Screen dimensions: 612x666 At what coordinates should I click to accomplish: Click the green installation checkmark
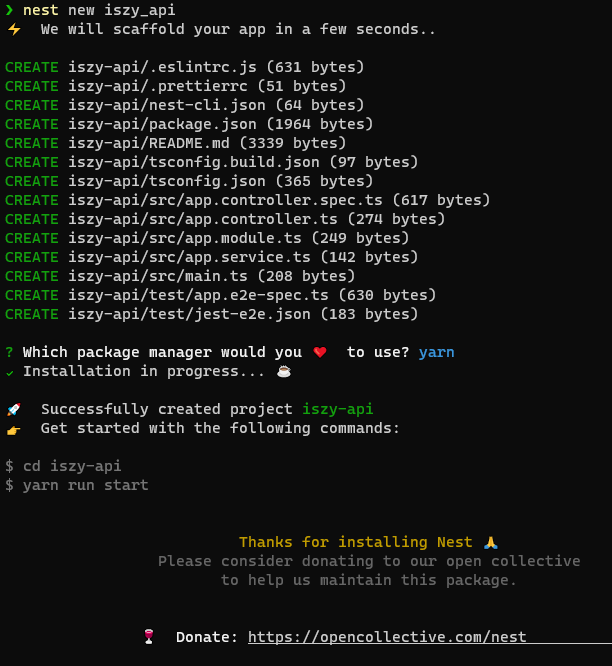pos(9,372)
